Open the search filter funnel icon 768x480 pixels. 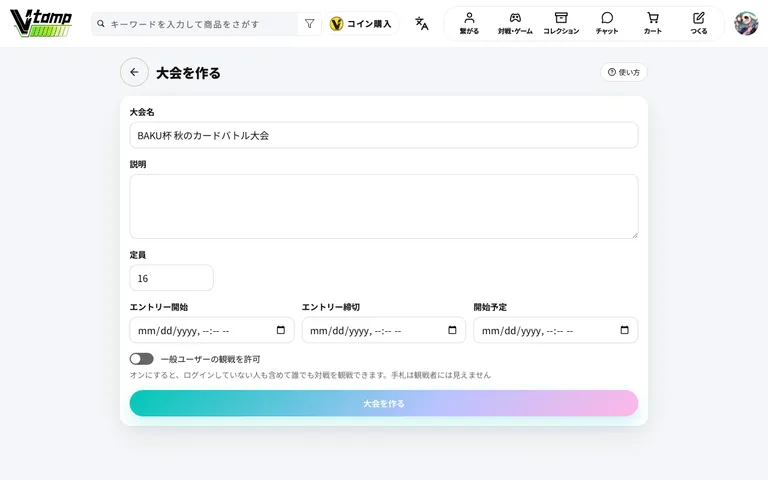[309, 24]
